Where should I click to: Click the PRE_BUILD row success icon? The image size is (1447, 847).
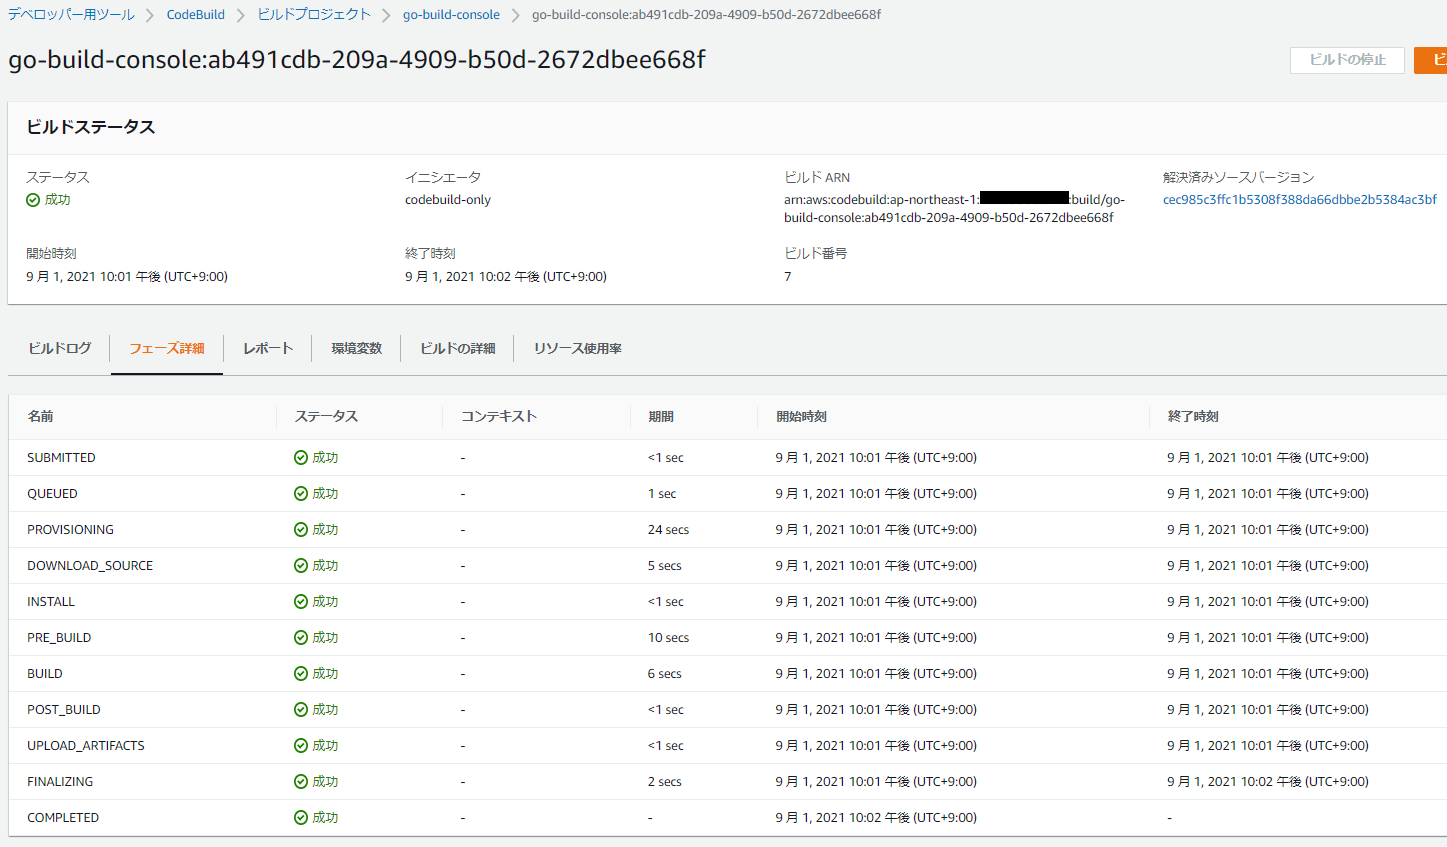pos(301,638)
